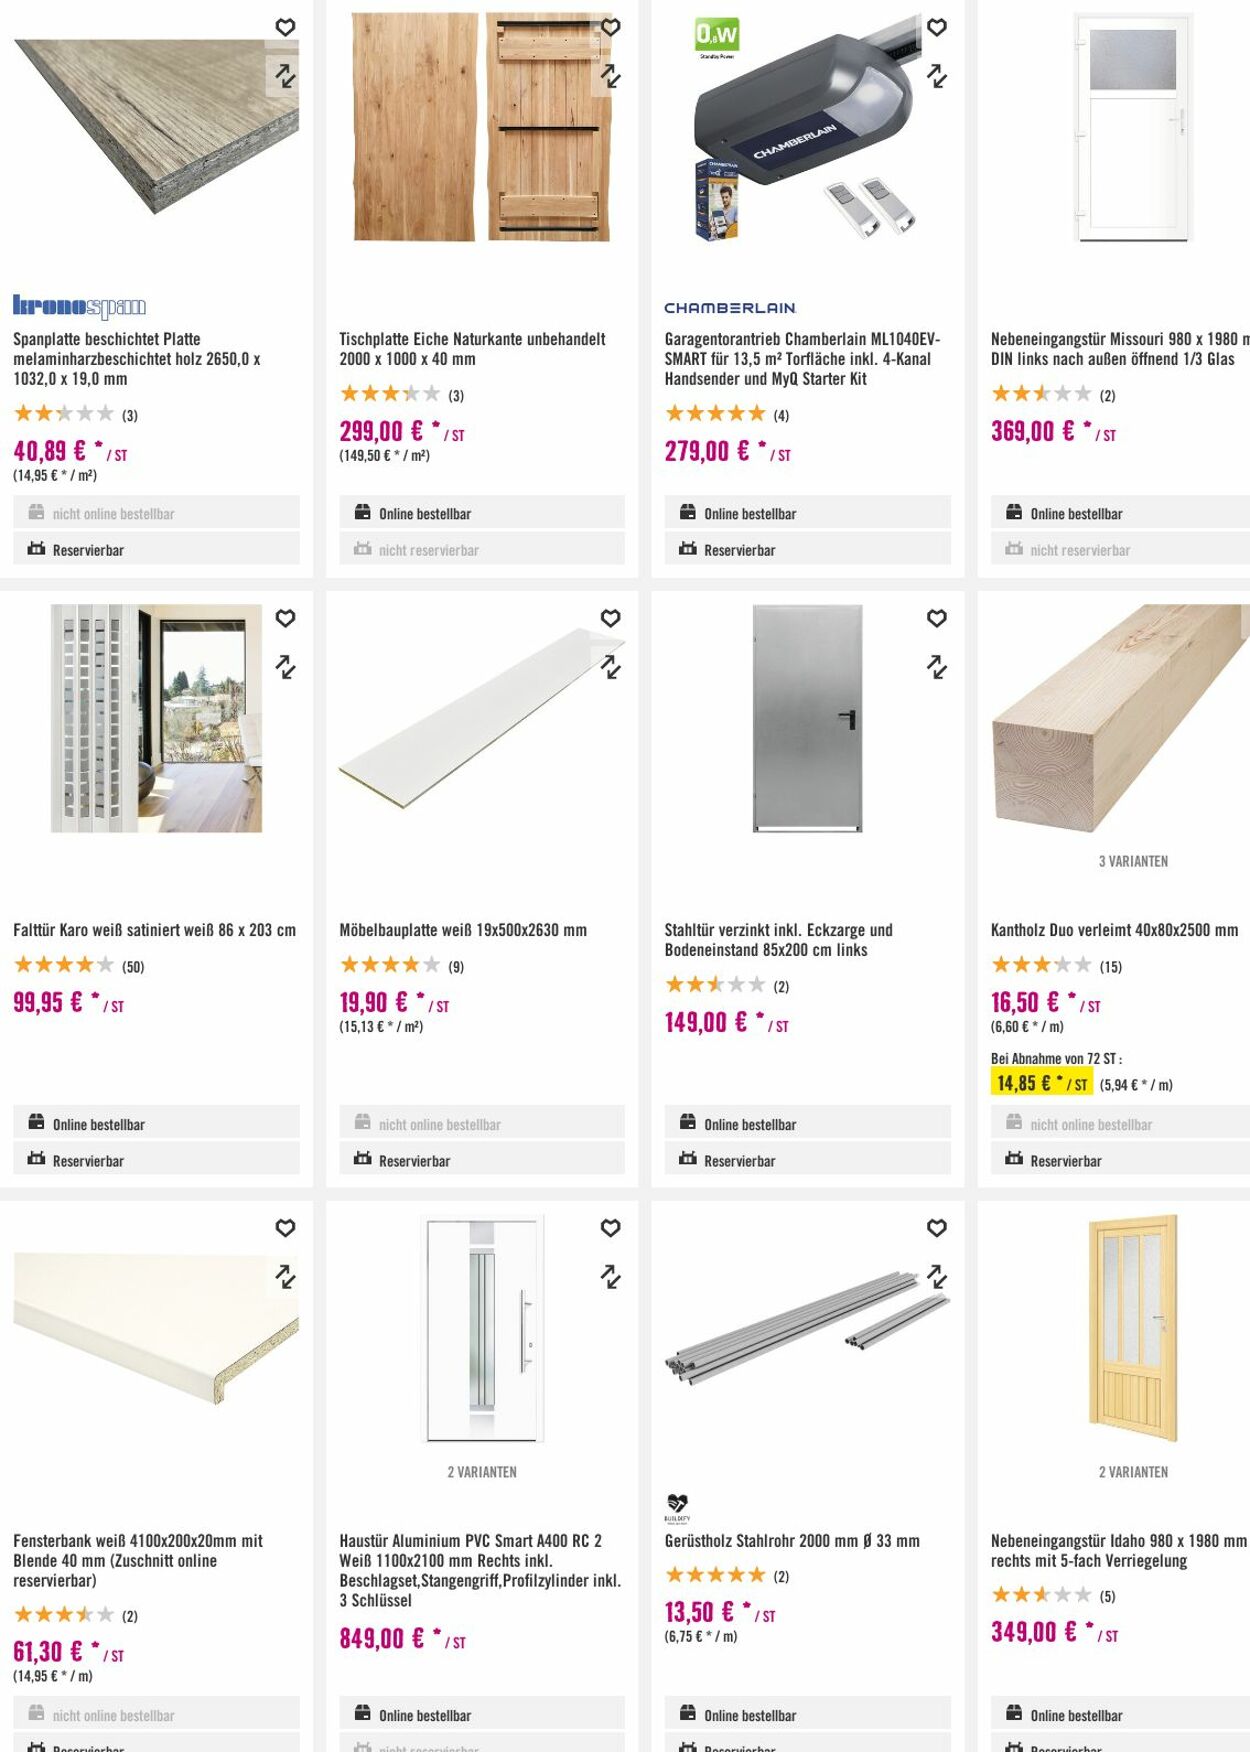Add Falttür Karo weiß to wishlist
Viewport: 1250px width, 1752px height.
coord(285,619)
